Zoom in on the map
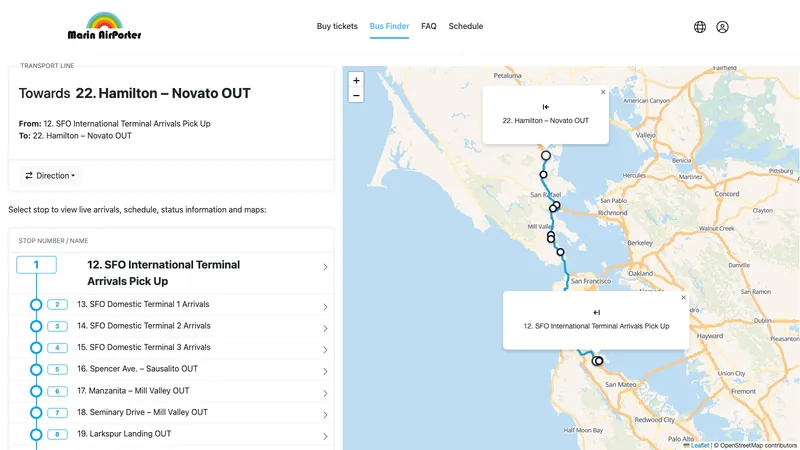The height and width of the screenshot is (450, 800). click(x=356, y=80)
